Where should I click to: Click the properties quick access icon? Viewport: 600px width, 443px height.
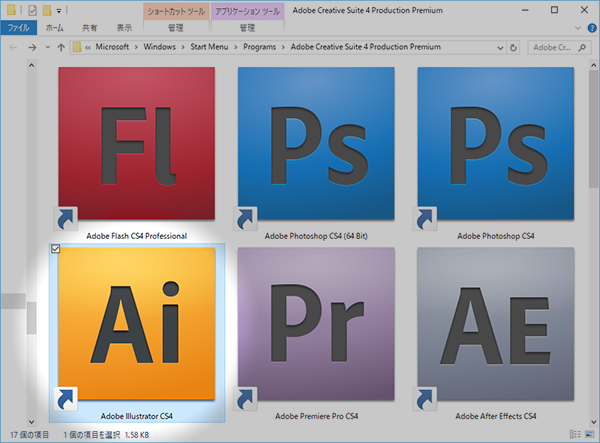(33, 10)
